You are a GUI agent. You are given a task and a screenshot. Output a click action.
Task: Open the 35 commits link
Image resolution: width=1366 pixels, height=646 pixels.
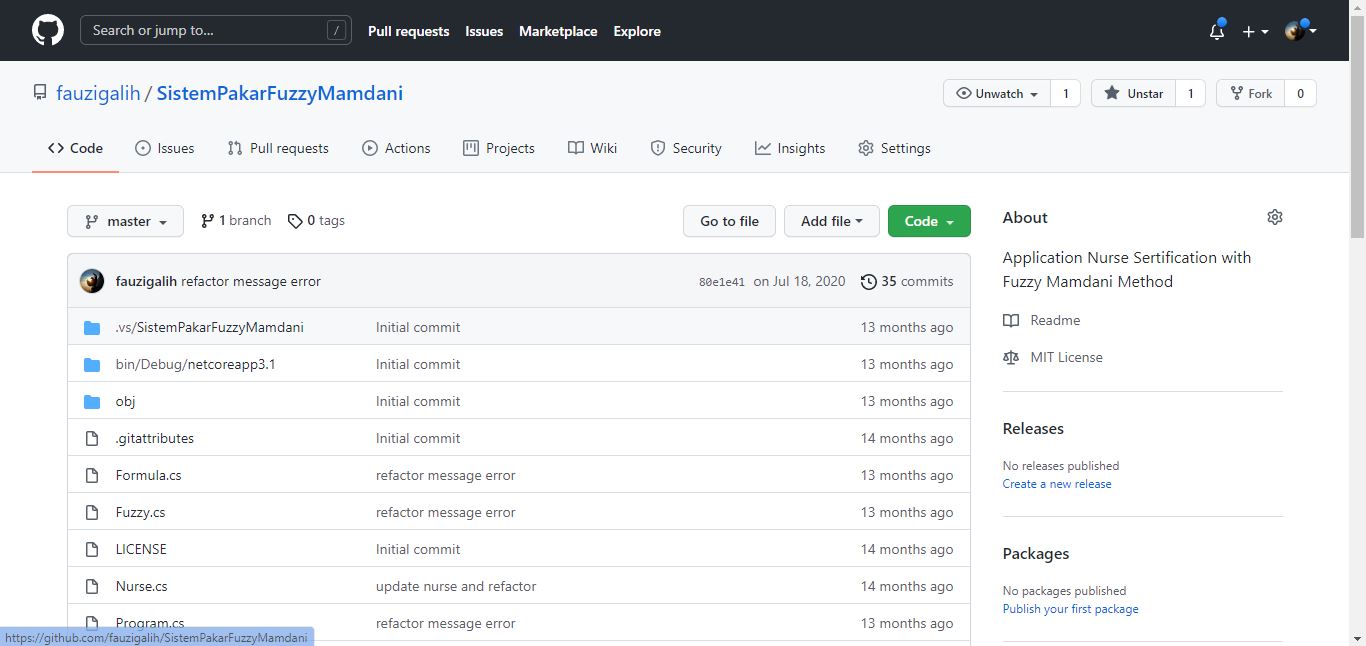(907, 281)
